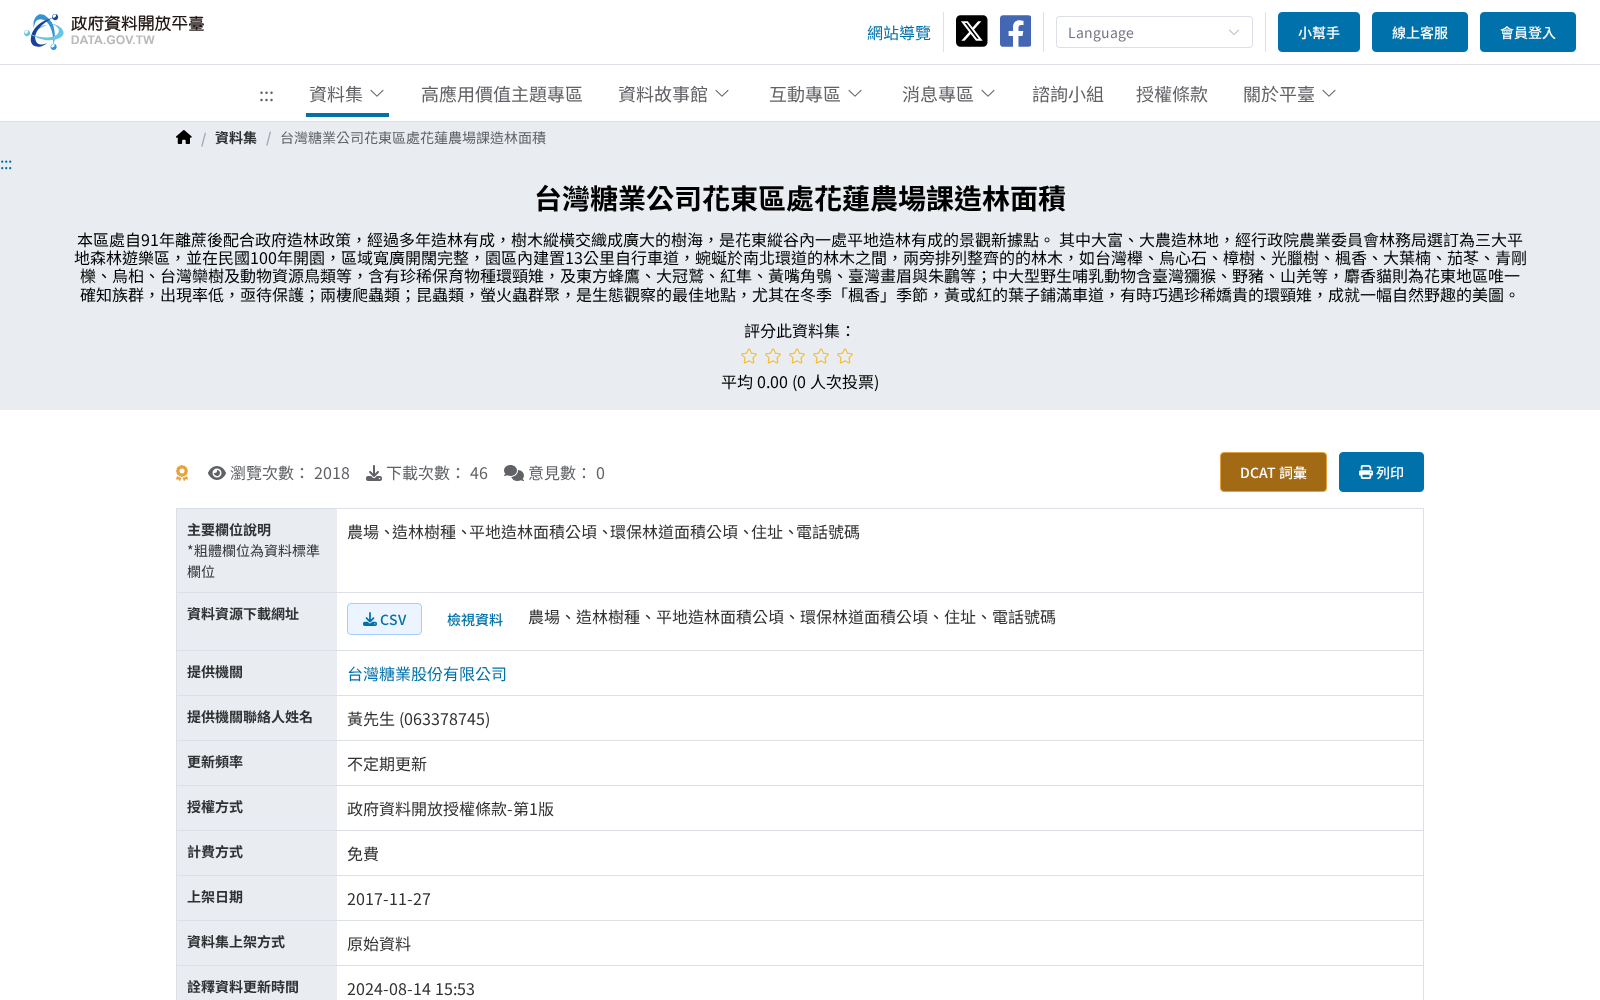Expand the 資料故事館 menu
1600x1000 pixels.
click(674, 94)
